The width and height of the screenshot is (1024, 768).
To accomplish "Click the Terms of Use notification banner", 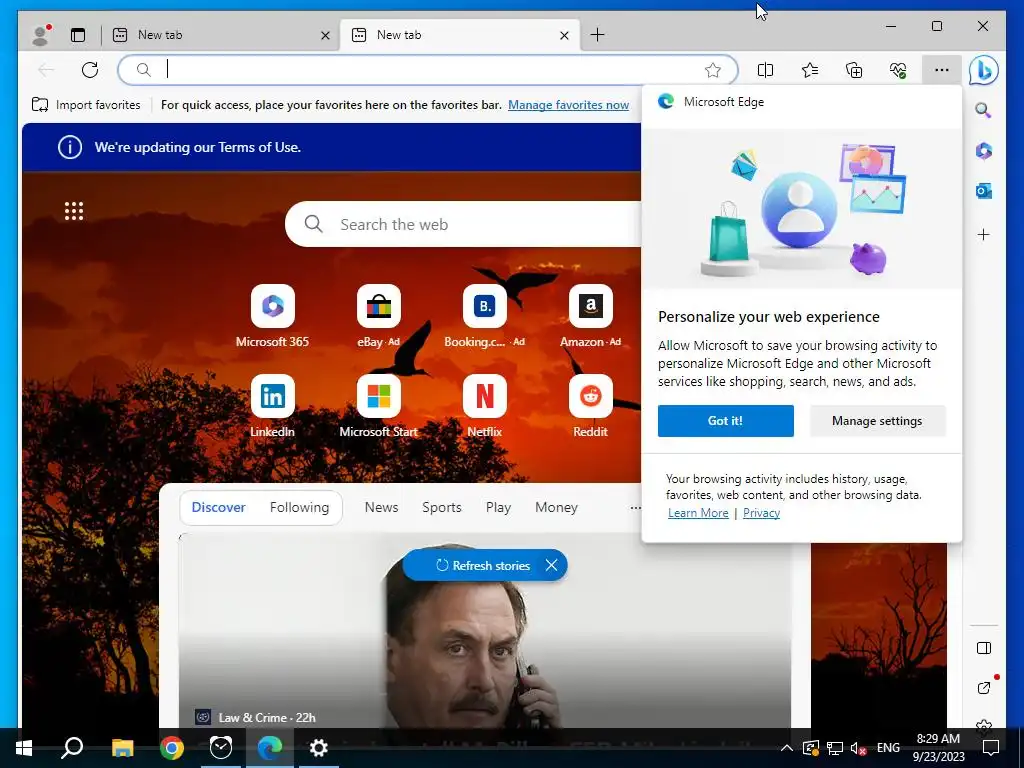I will tap(332, 148).
